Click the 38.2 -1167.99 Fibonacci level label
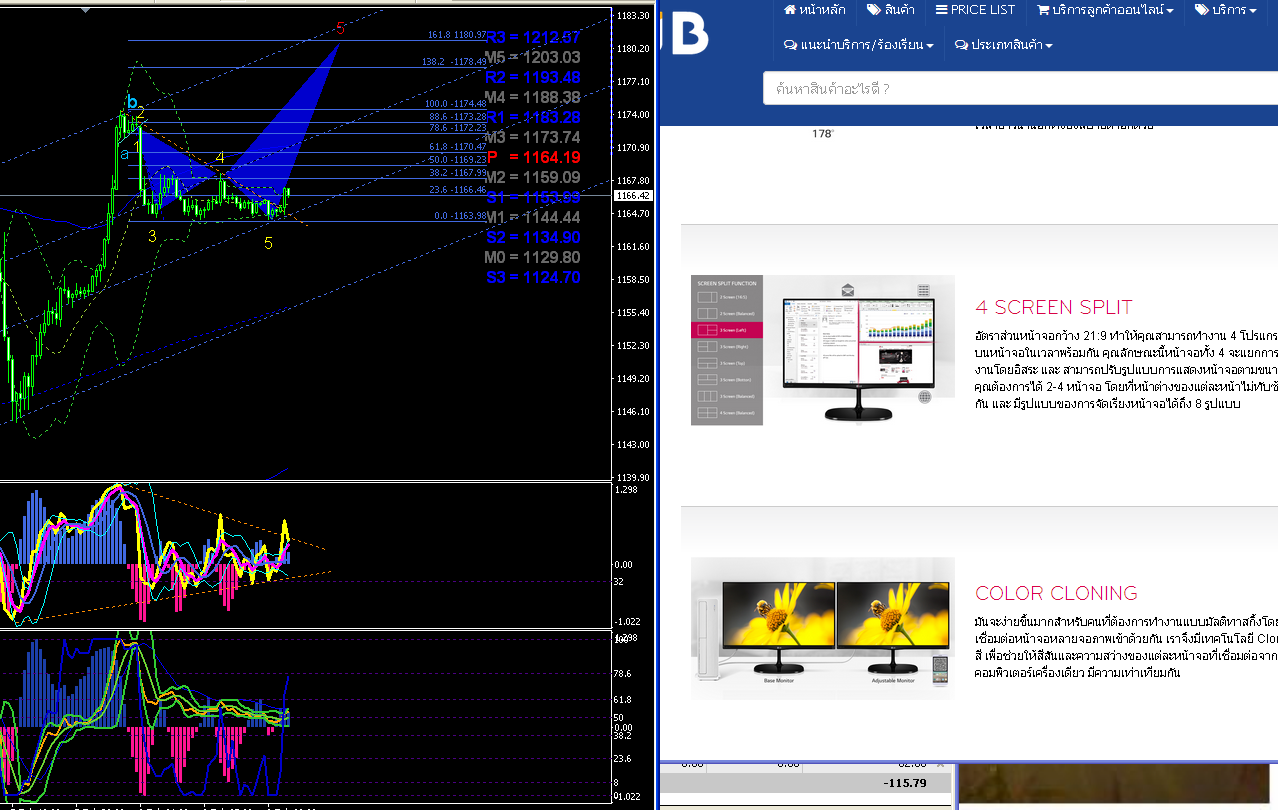Image resolution: width=1278 pixels, height=810 pixels. [x=457, y=173]
